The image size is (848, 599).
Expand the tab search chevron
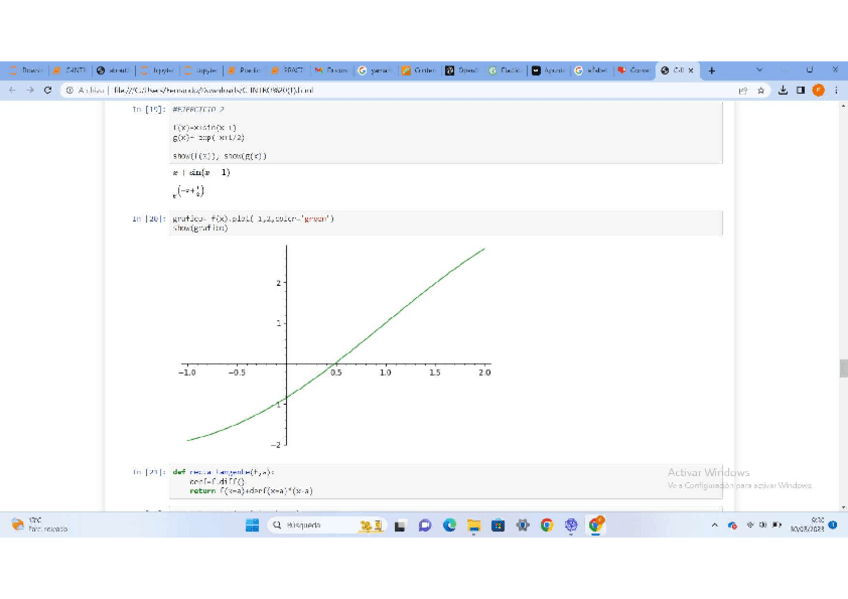click(759, 70)
